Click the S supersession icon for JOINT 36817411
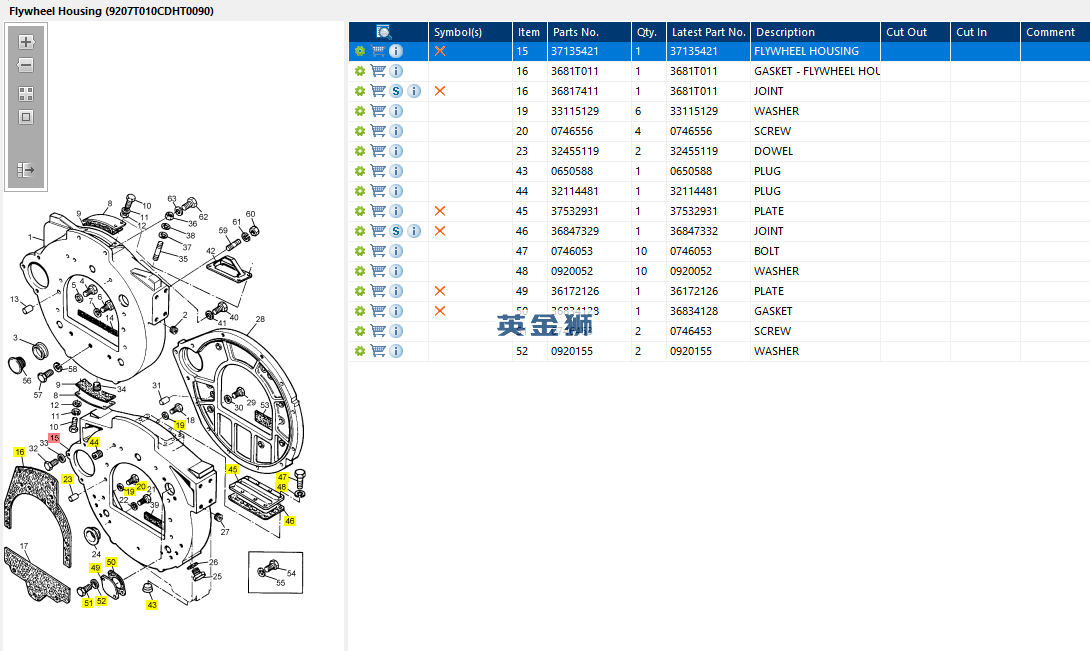 click(396, 91)
